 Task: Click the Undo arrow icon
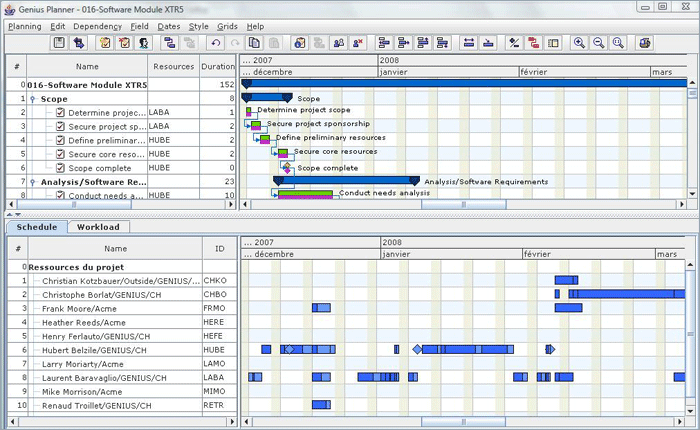pyautogui.click(x=216, y=43)
